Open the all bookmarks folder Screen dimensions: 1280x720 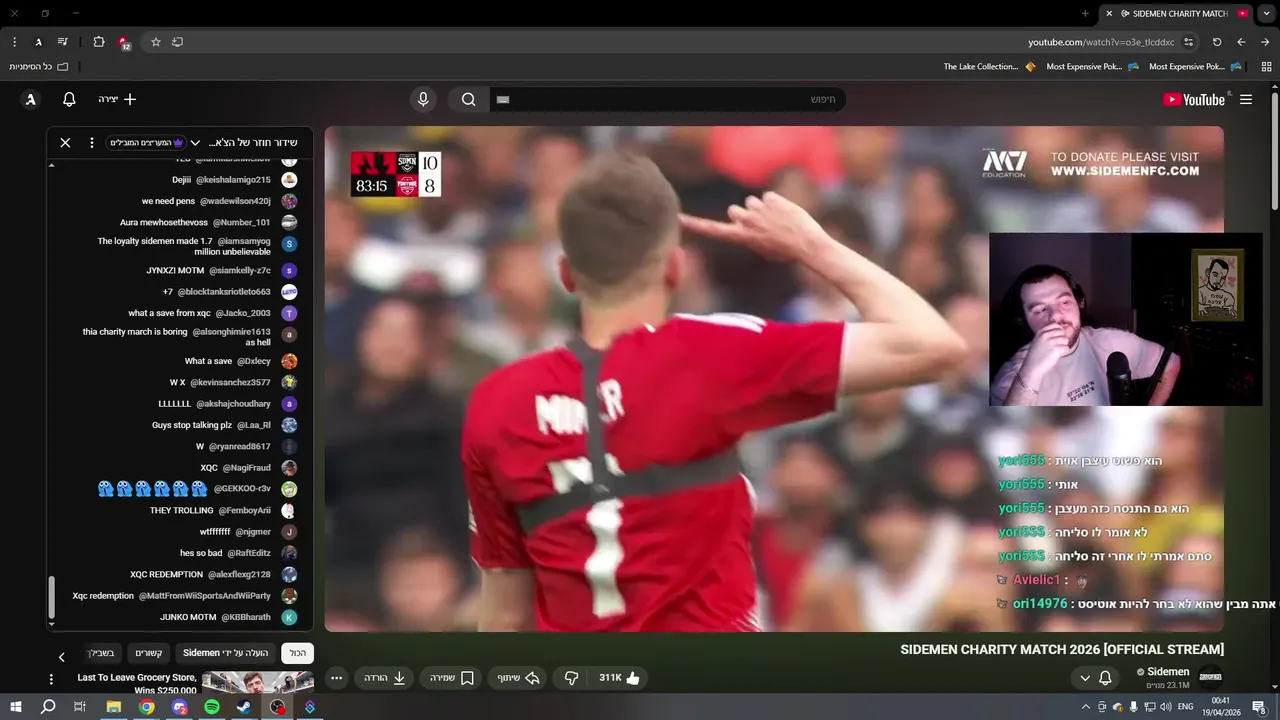tap(39, 66)
